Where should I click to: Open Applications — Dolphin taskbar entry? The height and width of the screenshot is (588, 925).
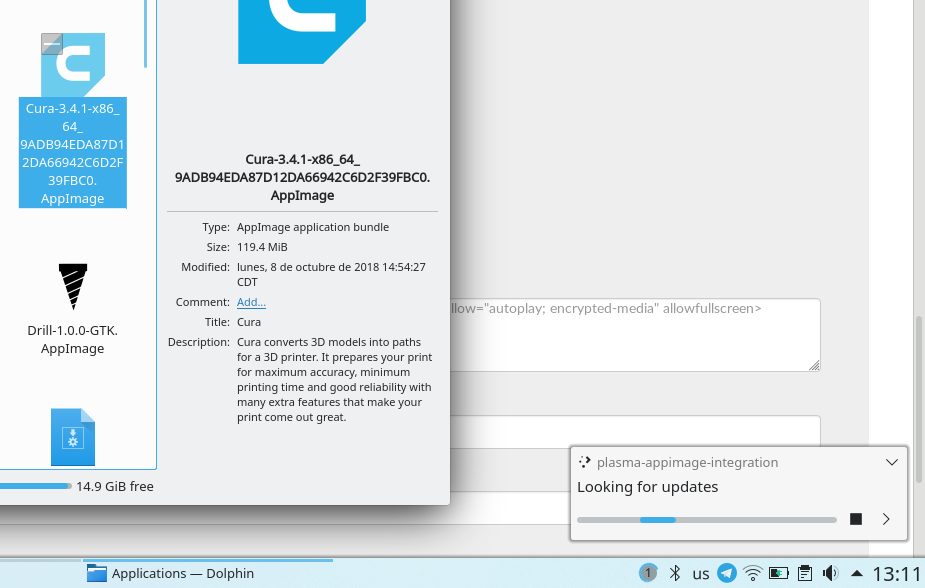pos(208,573)
